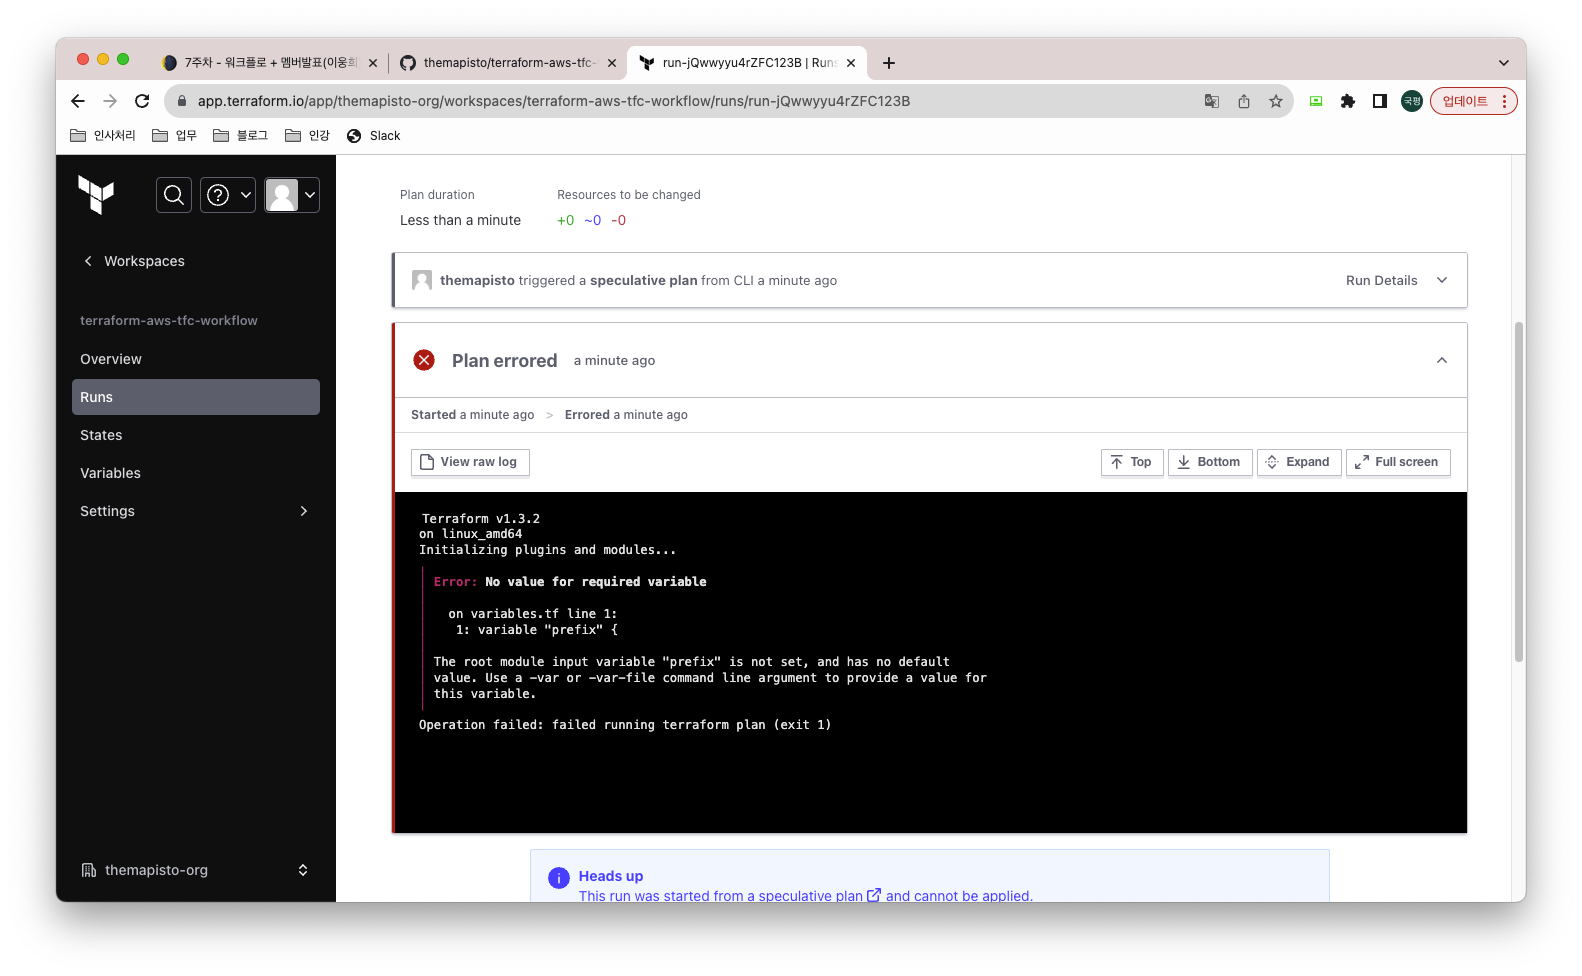Open 블로그 bookmark folder
1582x976 pixels.
click(x=241, y=136)
